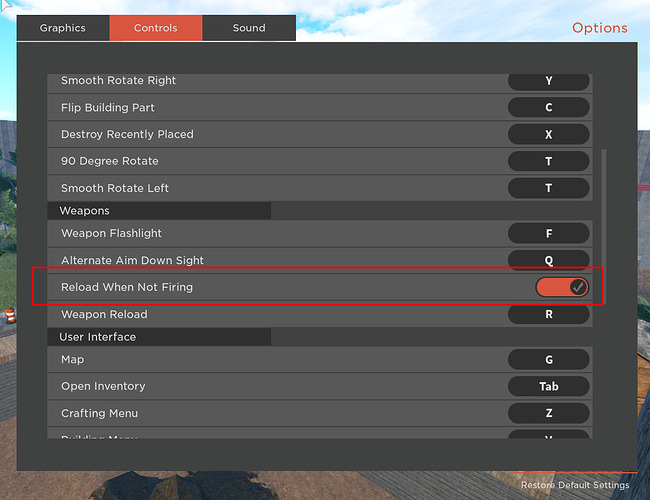
Task: Select the Sound tab
Action: (249, 28)
